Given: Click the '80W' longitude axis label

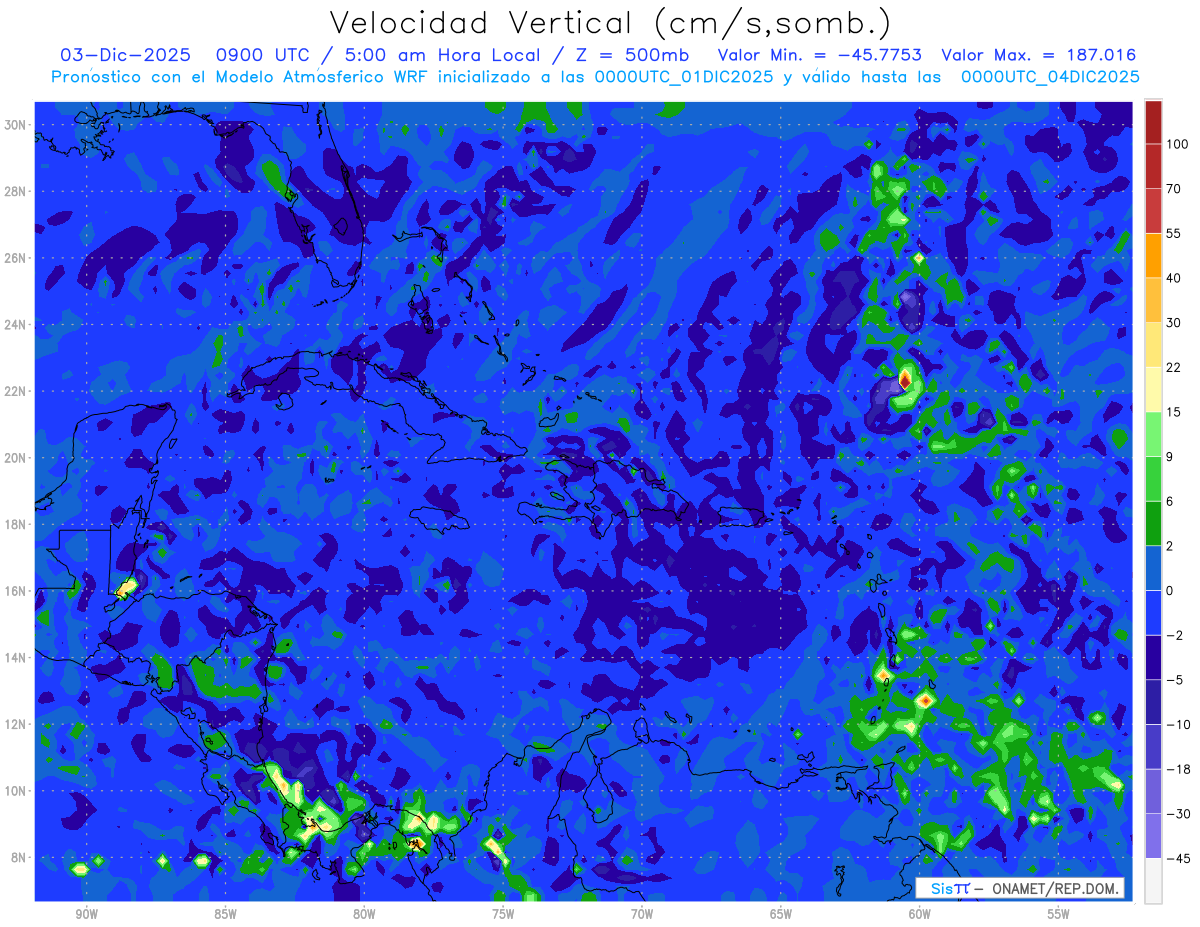Looking at the screenshot, I should [364, 914].
